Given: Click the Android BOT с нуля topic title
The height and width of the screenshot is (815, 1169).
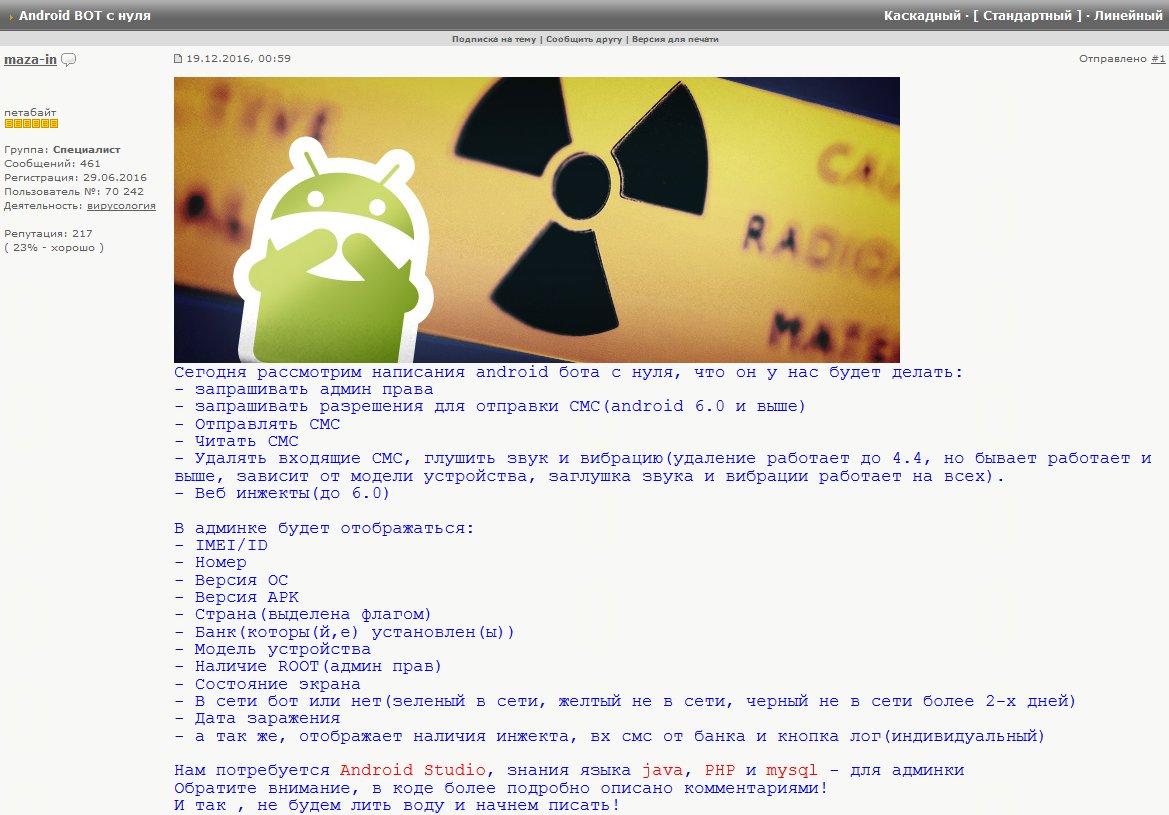Looking at the screenshot, I should pos(84,15).
